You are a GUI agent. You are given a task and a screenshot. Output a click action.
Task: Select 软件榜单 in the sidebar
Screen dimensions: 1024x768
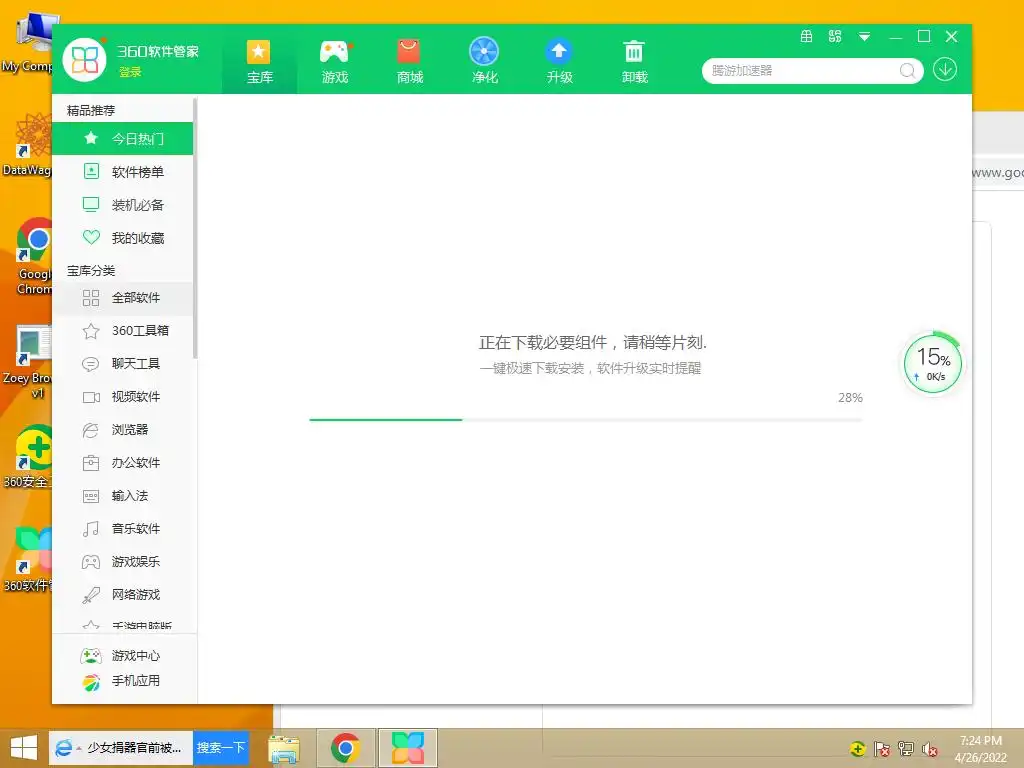coord(122,172)
